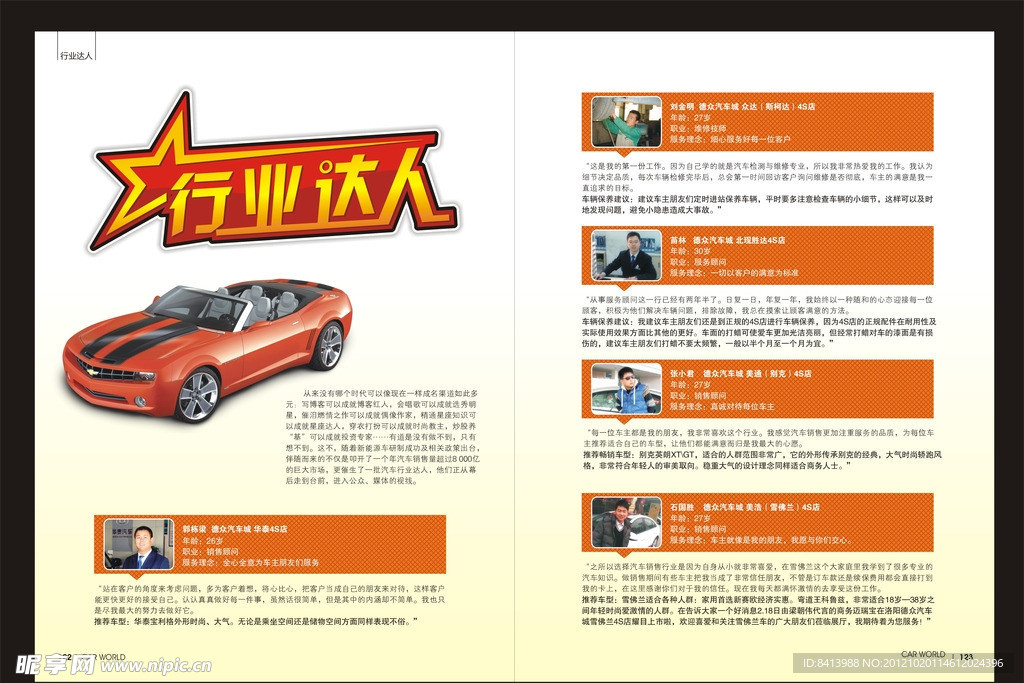The width and height of the screenshot is (1024, 683).
Task: Select the photo of 张小君 in sunglasses
Action: point(626,389)
